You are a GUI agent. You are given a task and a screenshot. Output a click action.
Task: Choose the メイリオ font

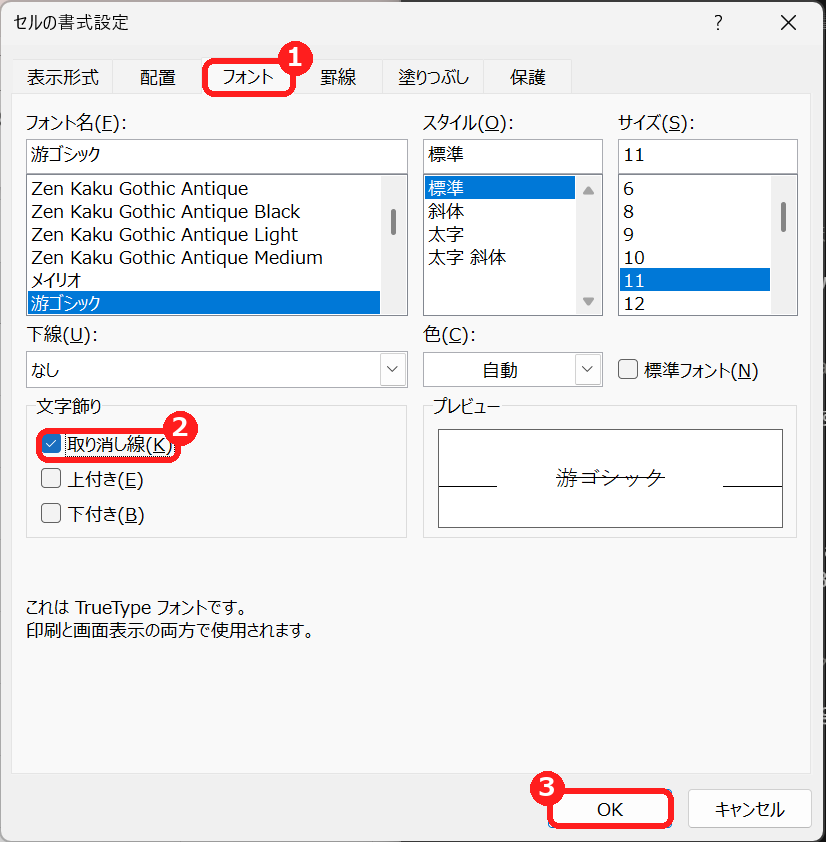pos(204,280)
